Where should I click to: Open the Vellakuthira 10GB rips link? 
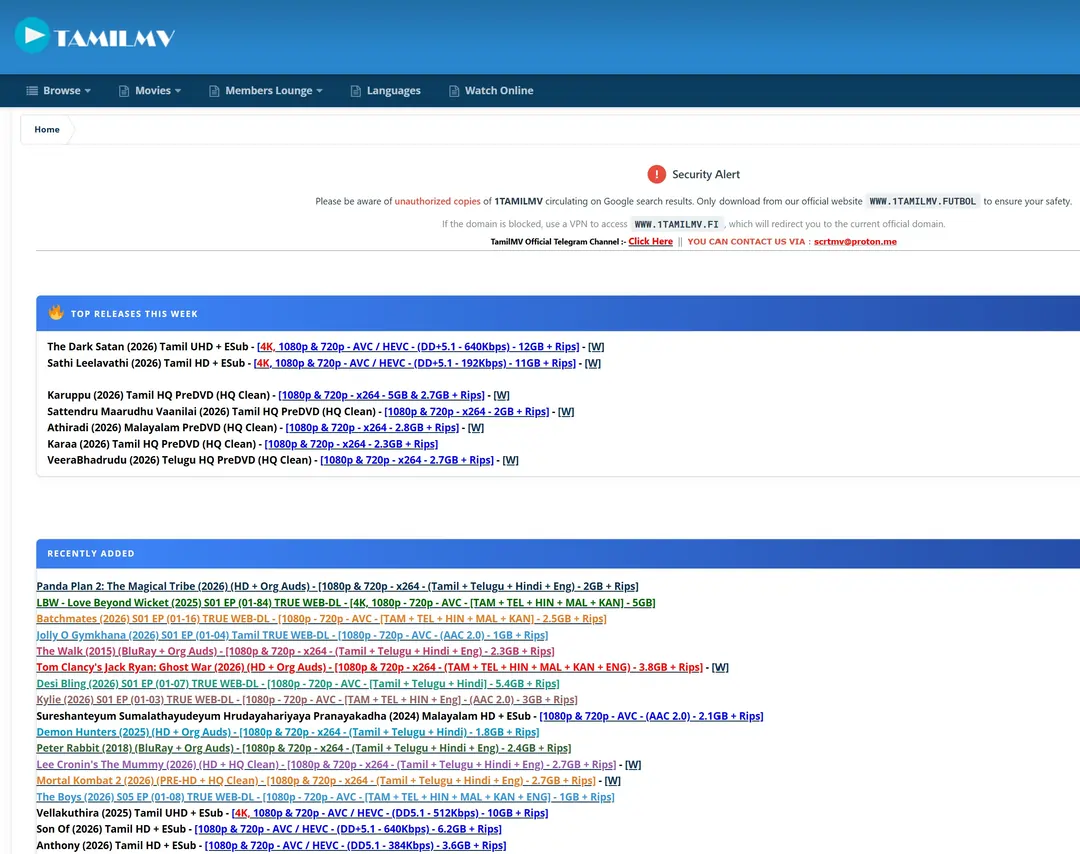pyautogui.click(x=390, y=813)
